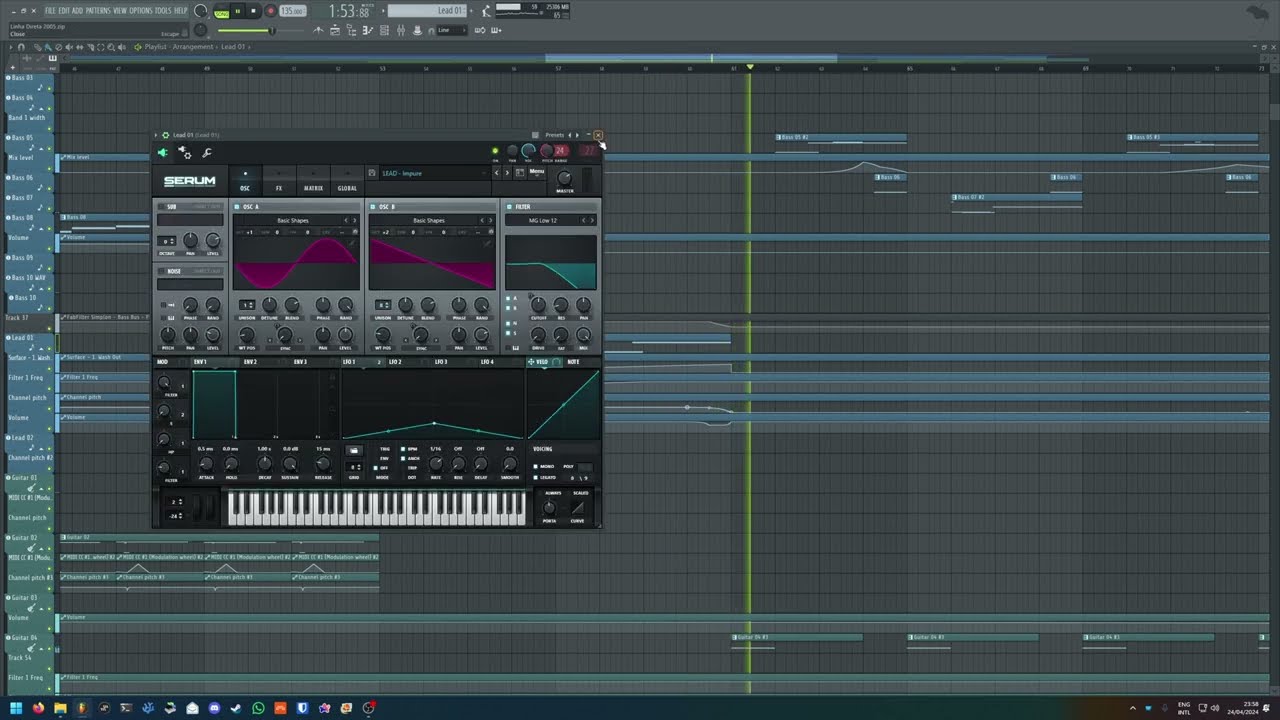Select next OSC A wavetable arrow
1280x720 pixels.
coord(355,220)
